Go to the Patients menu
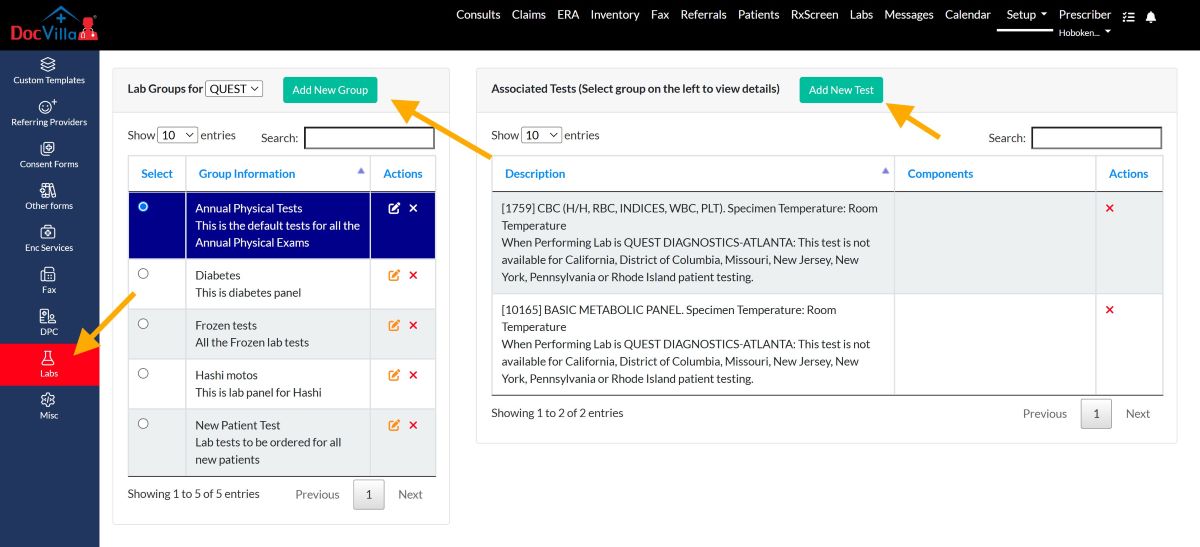Image resolution: width=1200 pixels, height=547 pixels. pos(758,15)
